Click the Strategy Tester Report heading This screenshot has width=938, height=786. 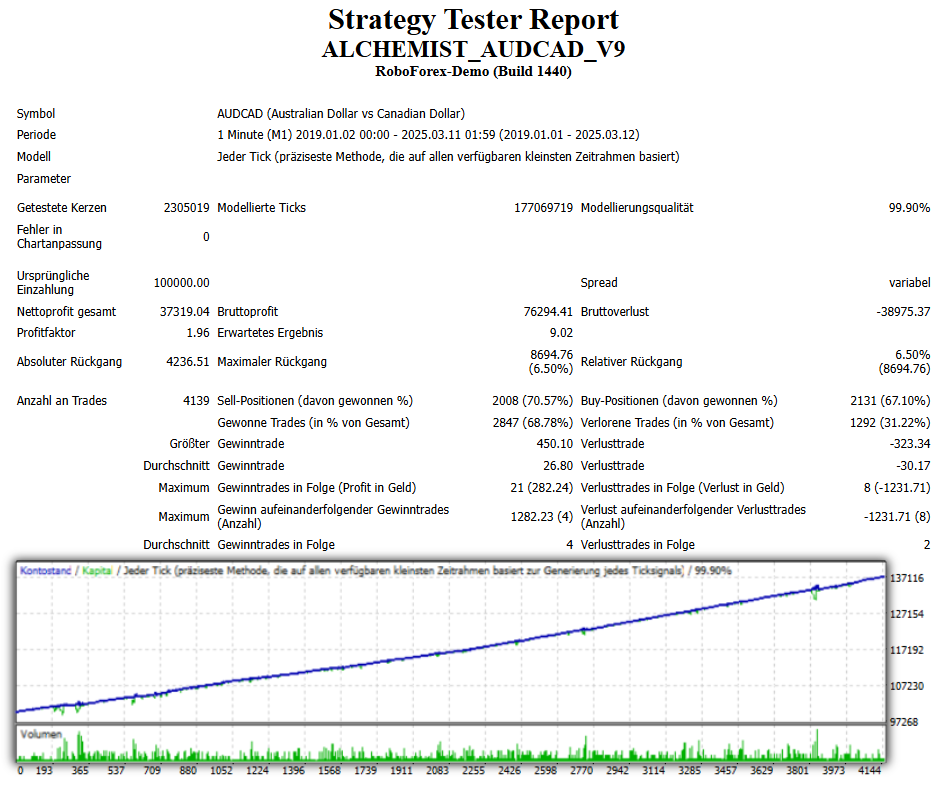[x=473, y=20]
